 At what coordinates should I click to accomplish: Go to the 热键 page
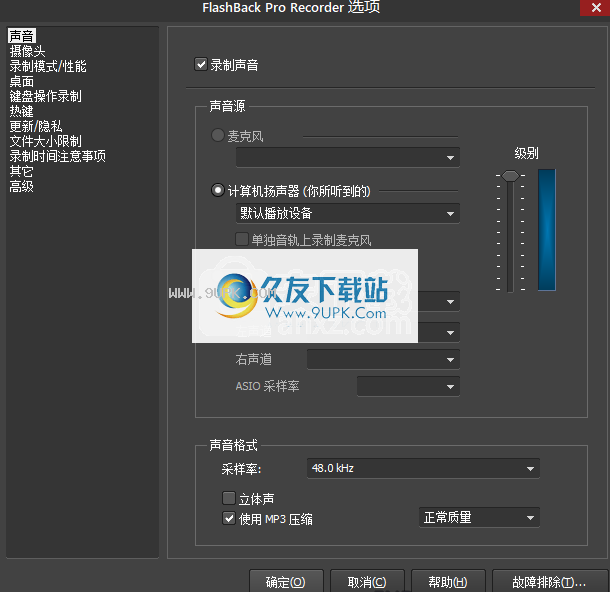tap(21, 111)
